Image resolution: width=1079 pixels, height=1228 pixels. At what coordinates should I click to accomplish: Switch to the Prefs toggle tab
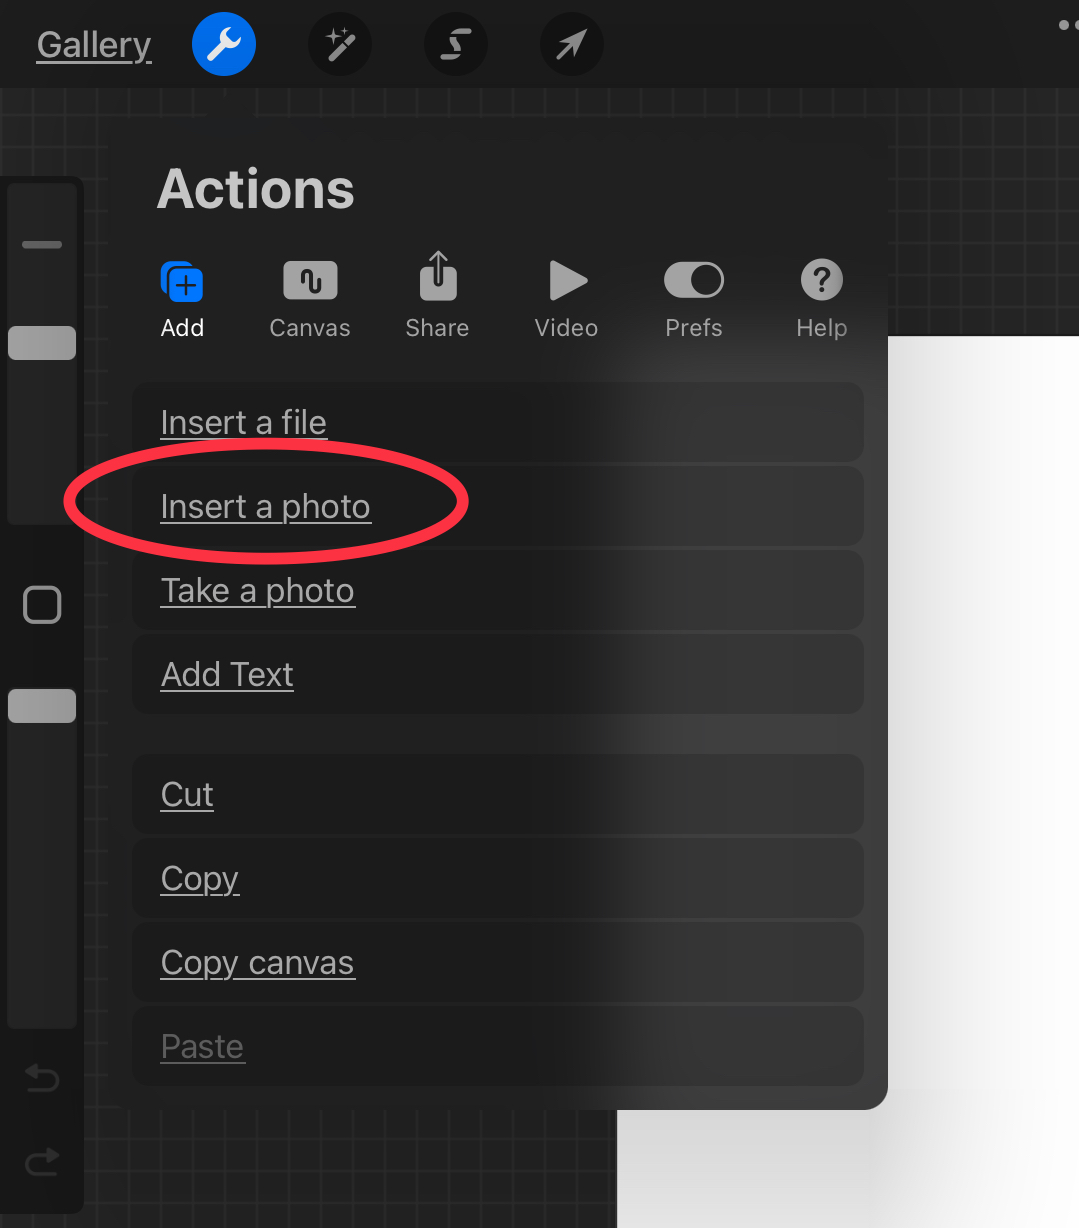pos(693,297)
